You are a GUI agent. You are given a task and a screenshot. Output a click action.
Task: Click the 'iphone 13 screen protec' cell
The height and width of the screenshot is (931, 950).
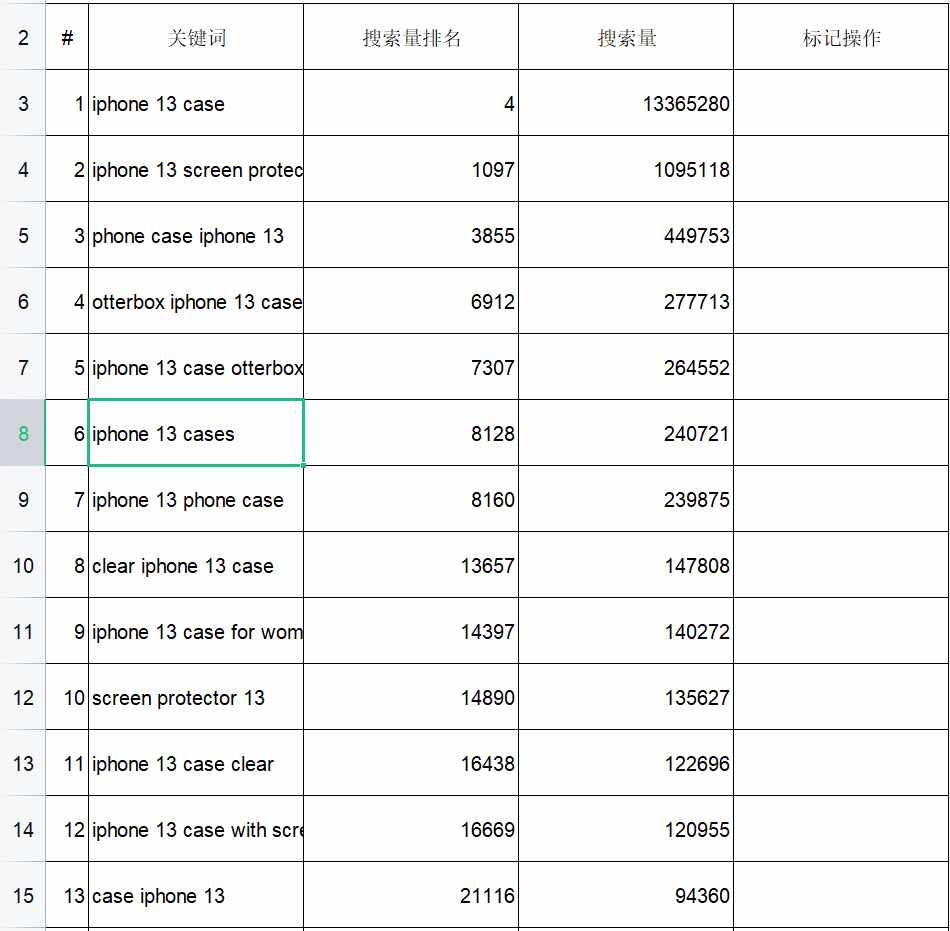pyautogui.click(x=196, y=169)
